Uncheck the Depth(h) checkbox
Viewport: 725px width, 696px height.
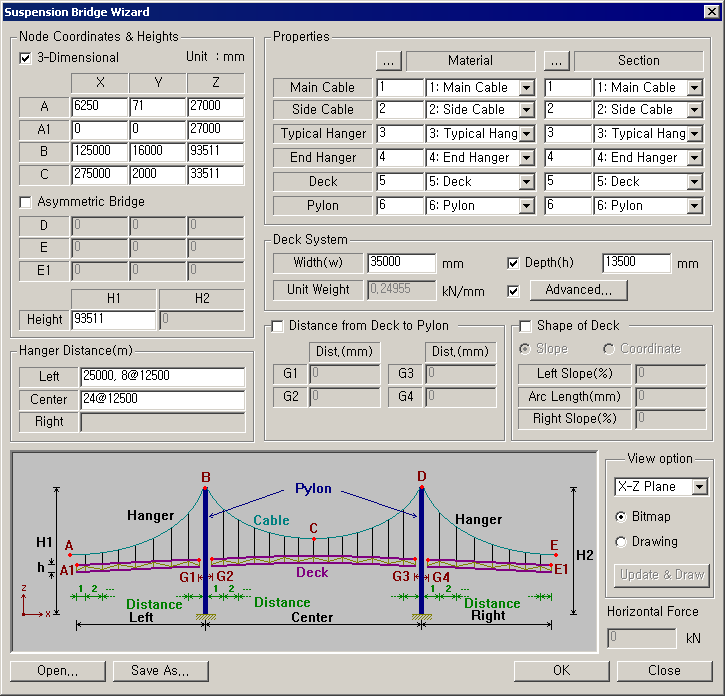514,263
